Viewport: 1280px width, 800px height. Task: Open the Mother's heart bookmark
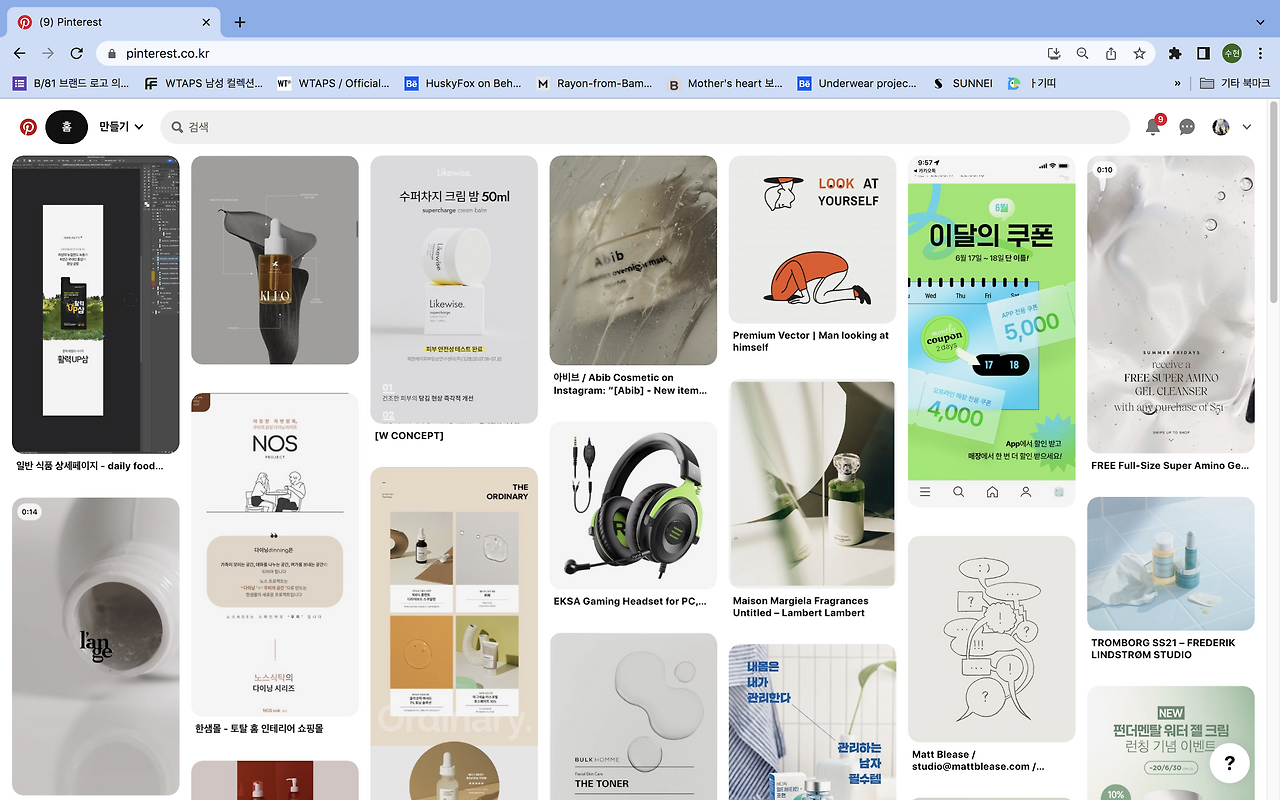(x=725, y=84)
